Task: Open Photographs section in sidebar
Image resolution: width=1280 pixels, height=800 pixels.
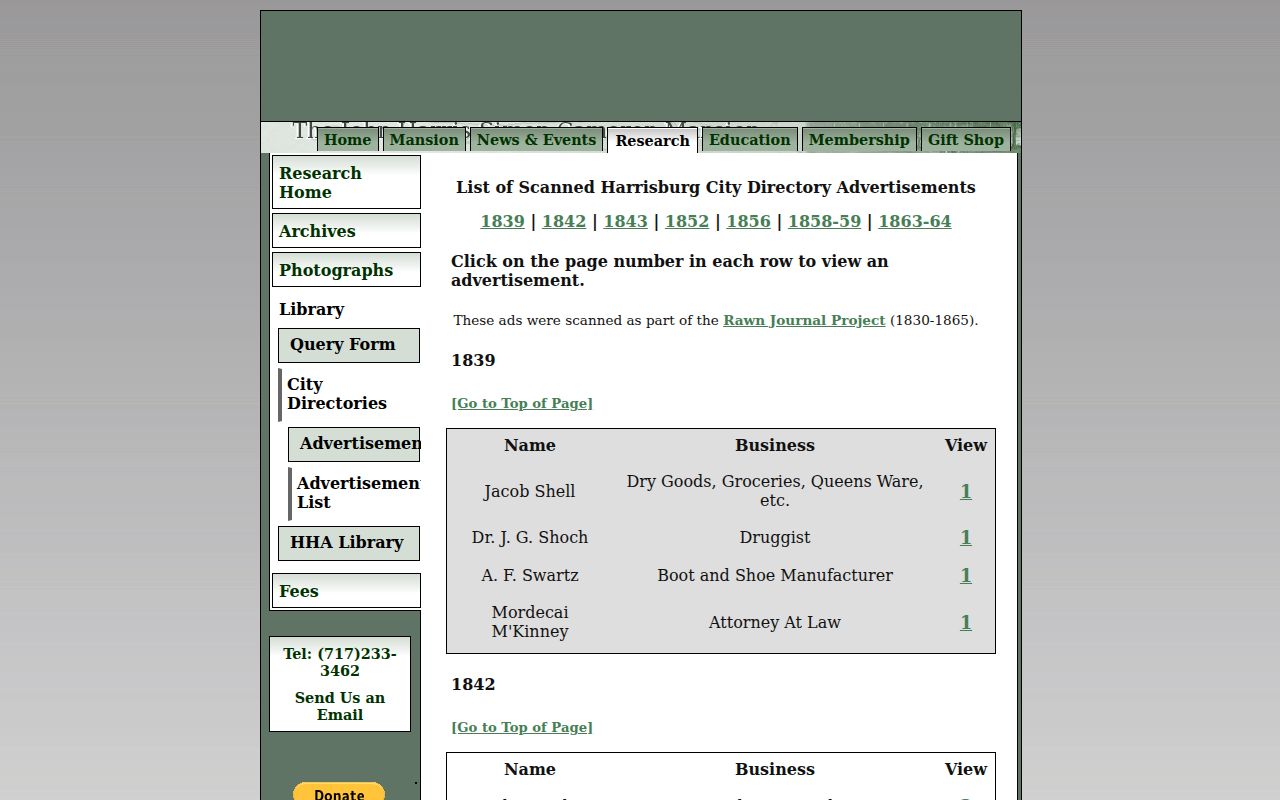Action: pyautogui.click(x=346, y=270)
